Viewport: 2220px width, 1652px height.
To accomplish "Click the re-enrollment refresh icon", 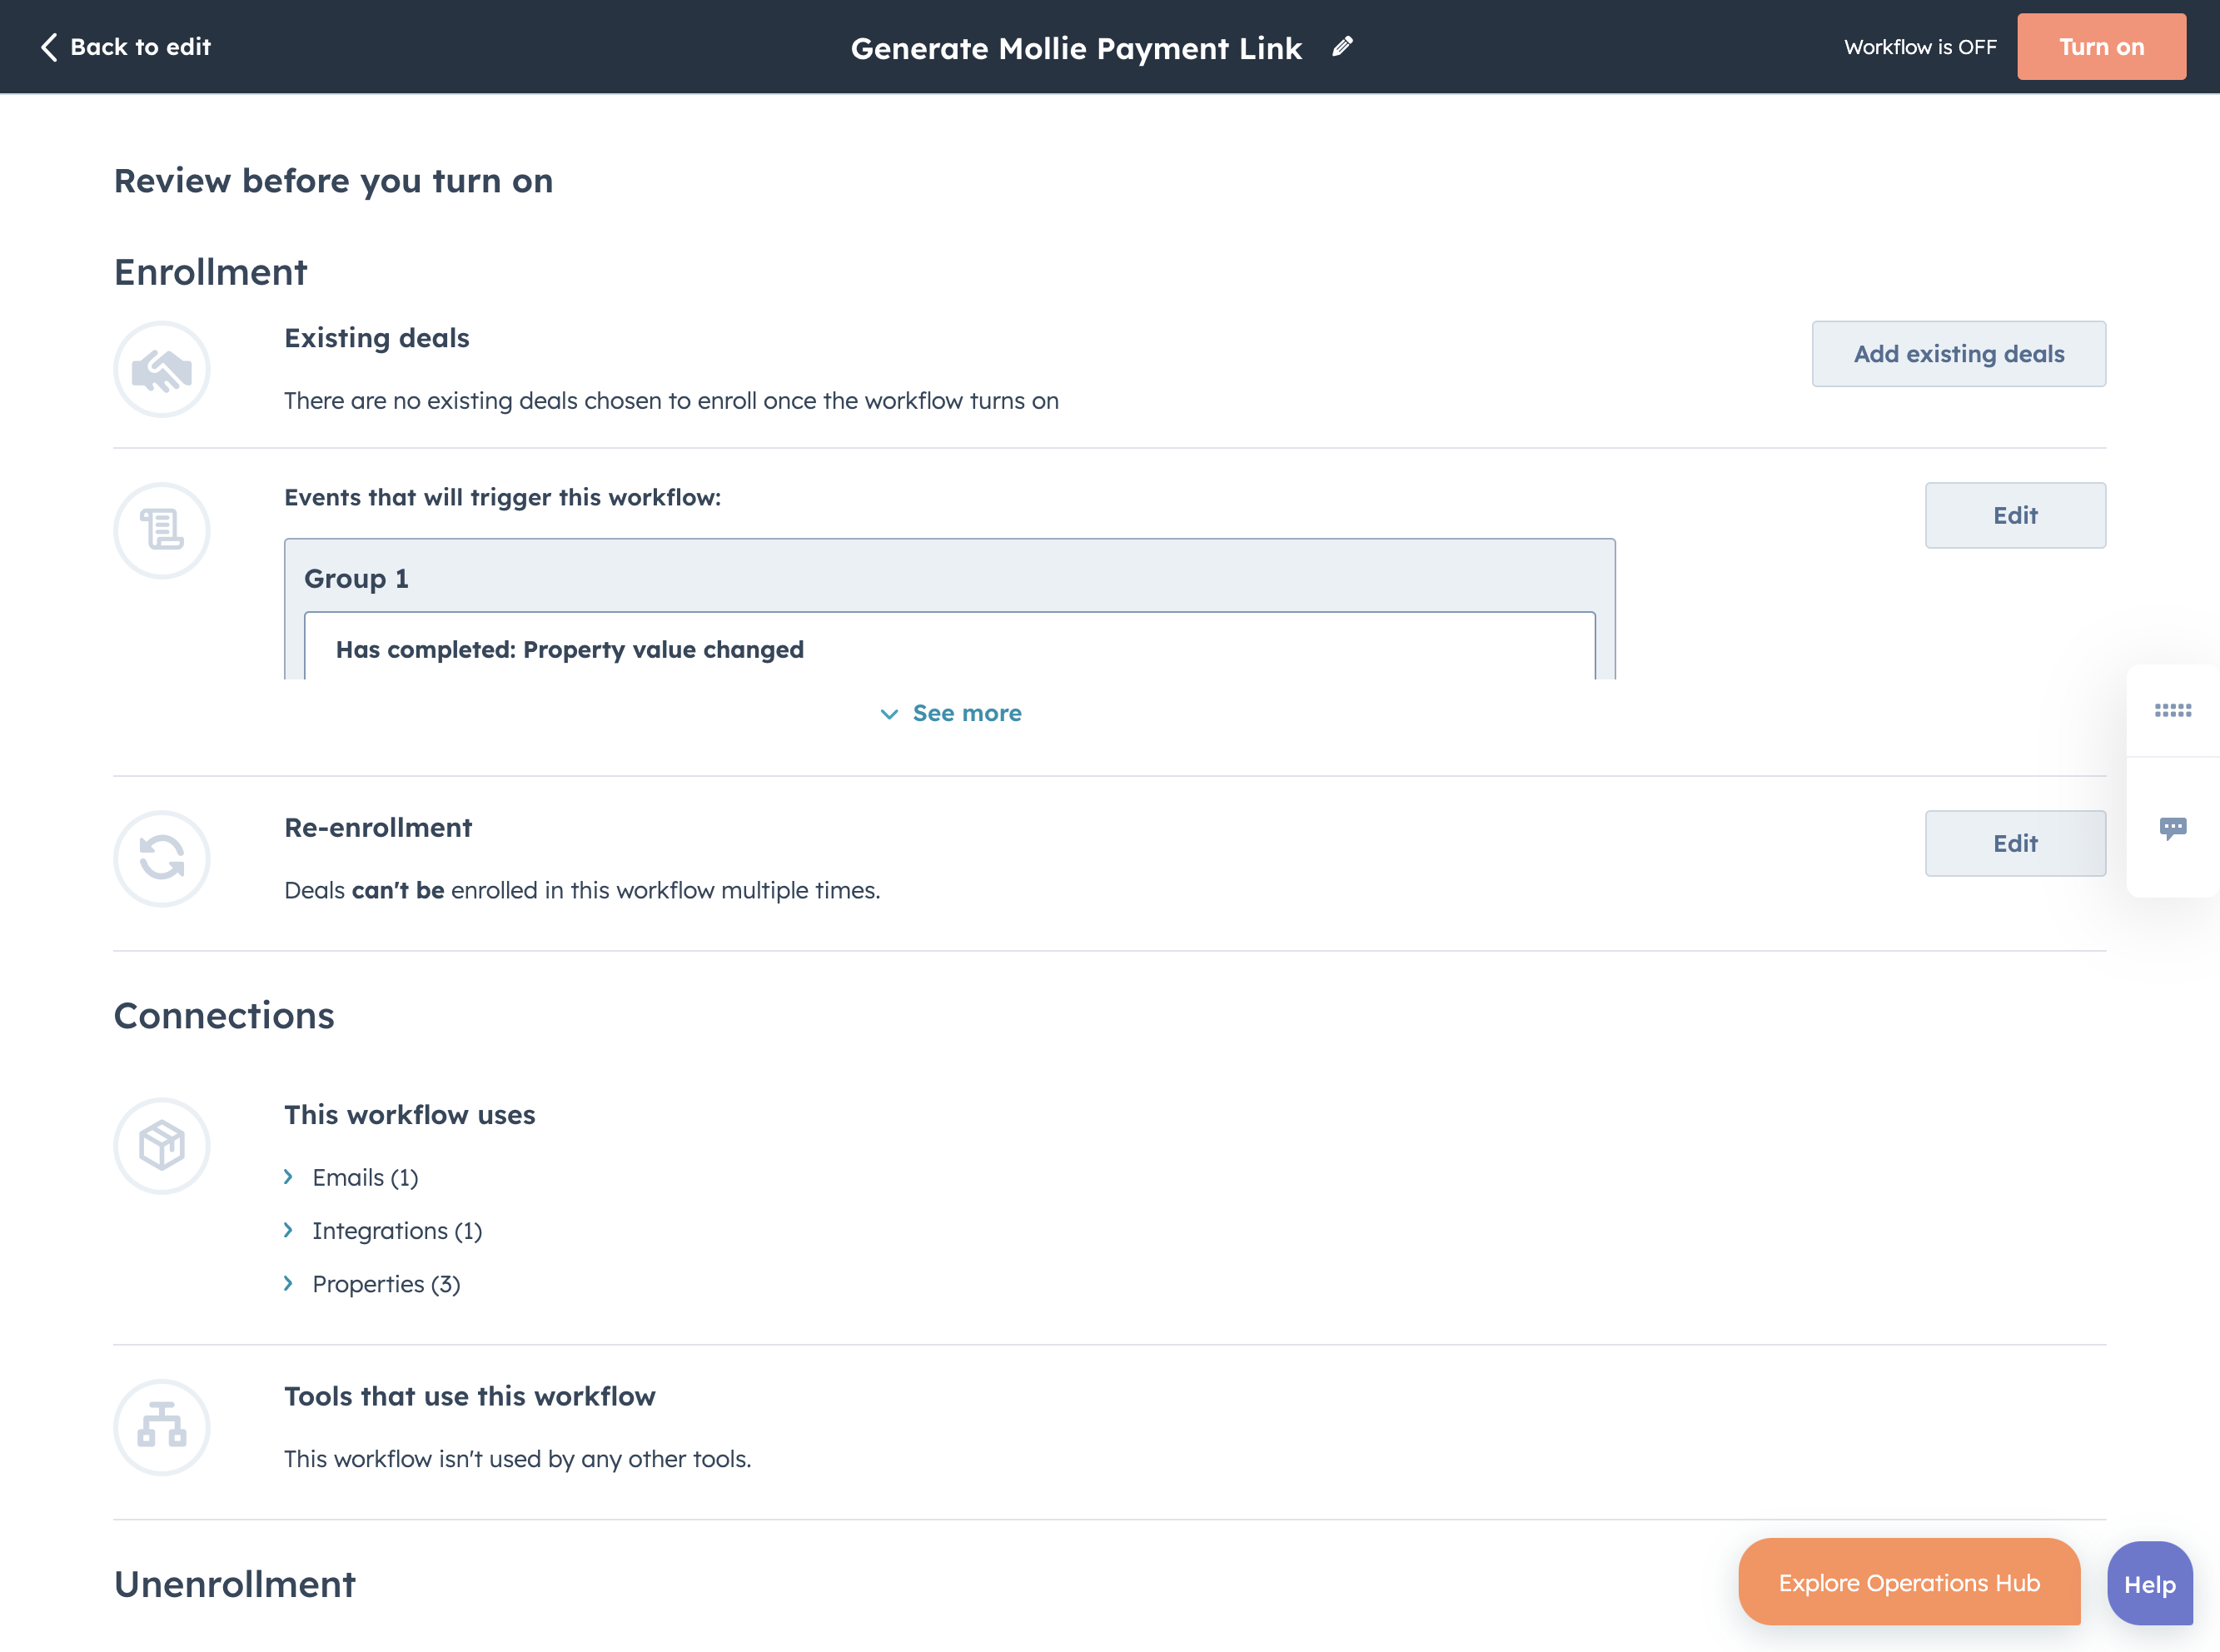I will click(x=162, y=858).
